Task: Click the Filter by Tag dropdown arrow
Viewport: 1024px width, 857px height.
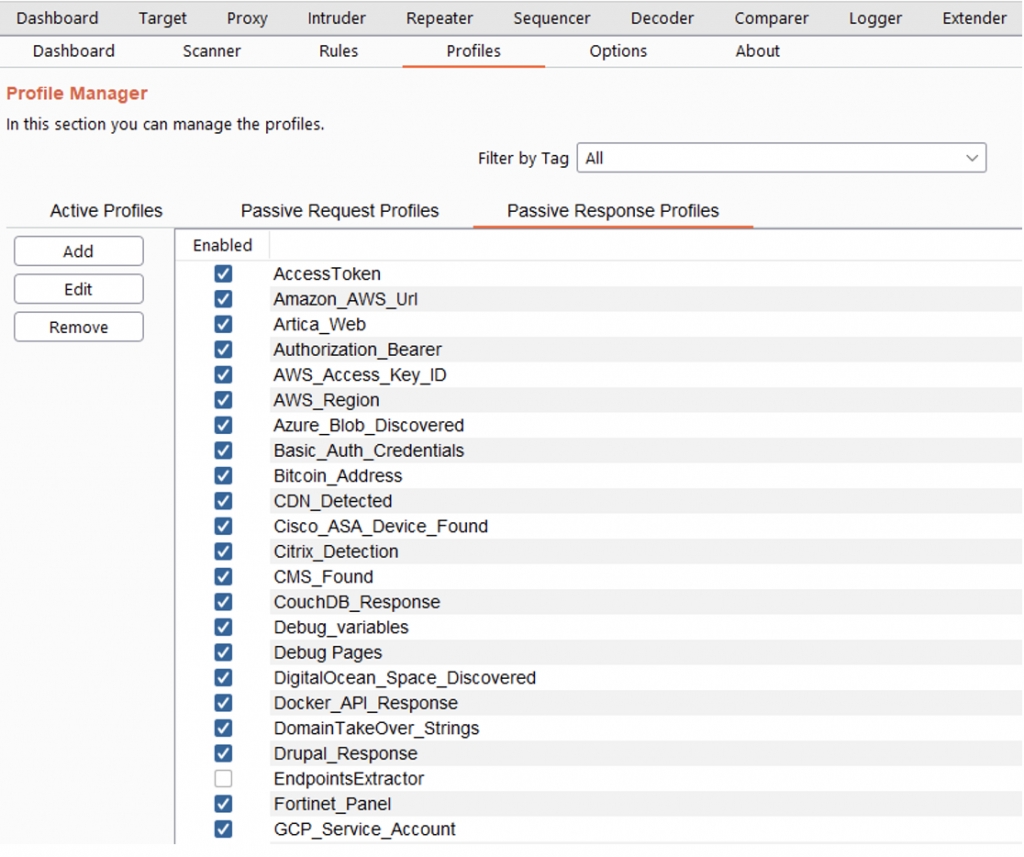Action: tap(971, 158)
